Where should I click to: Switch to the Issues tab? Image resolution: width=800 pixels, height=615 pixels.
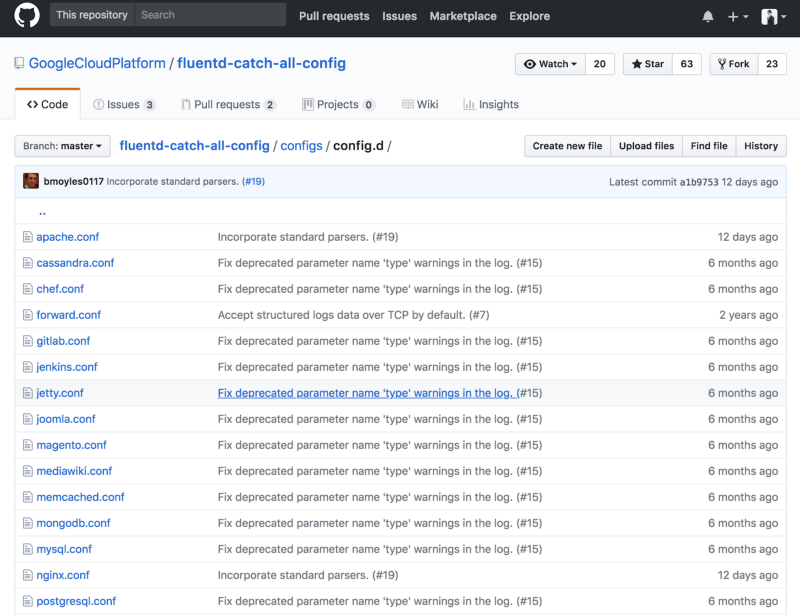(123, 104)
